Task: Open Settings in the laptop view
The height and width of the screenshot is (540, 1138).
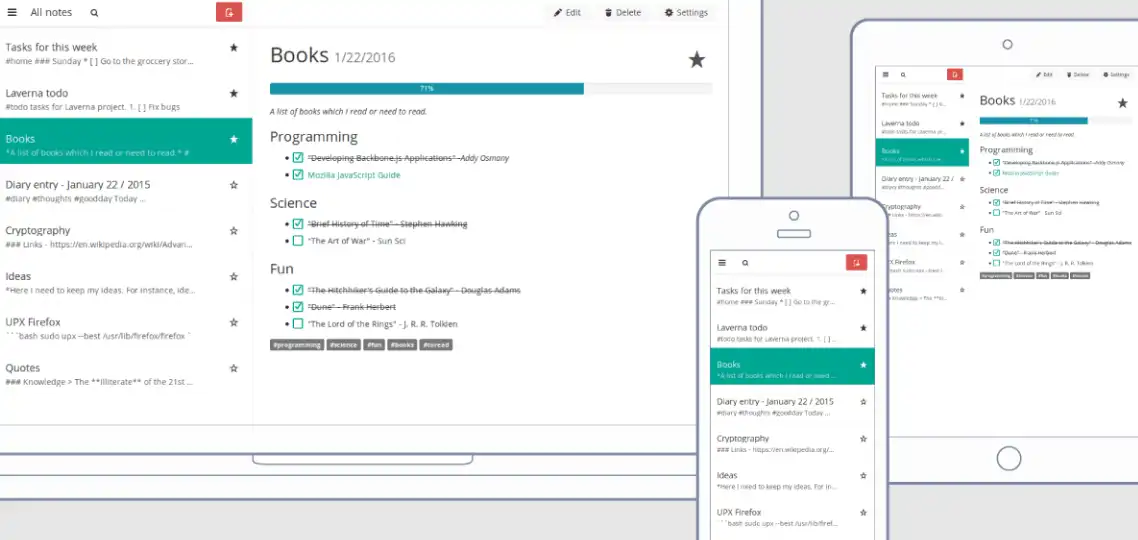Action: [686, 12]
